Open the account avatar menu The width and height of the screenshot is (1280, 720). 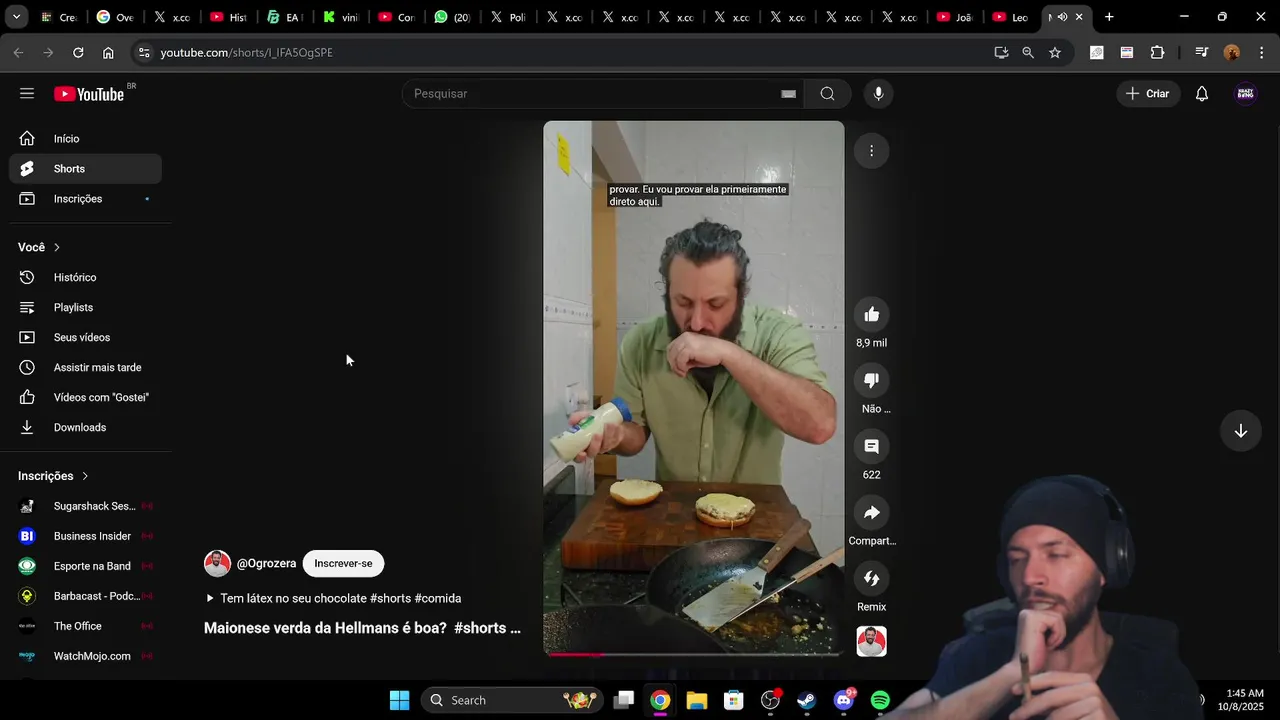pos(1245,93)
